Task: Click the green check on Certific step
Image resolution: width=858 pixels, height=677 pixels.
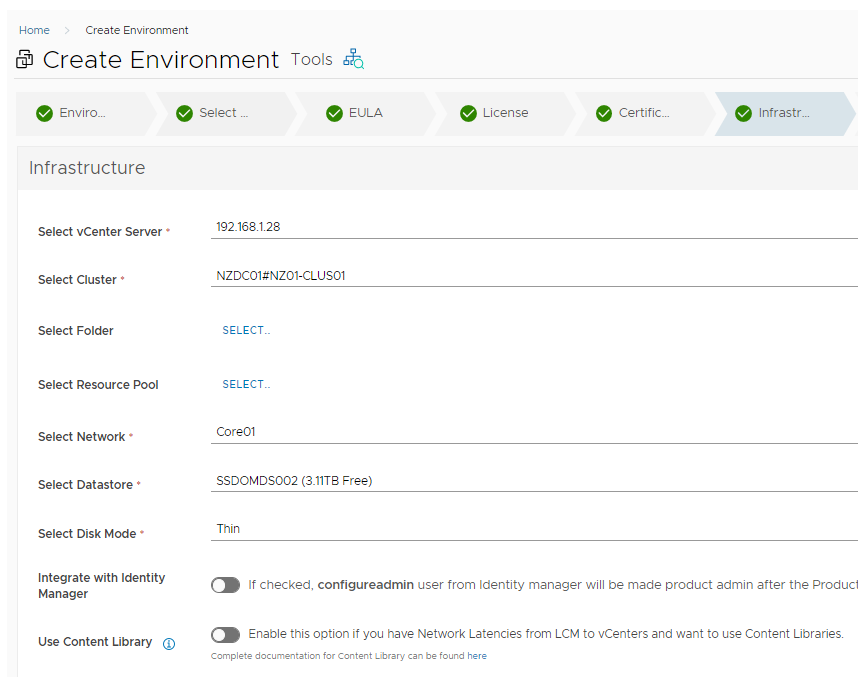Action: click(604, 113)
